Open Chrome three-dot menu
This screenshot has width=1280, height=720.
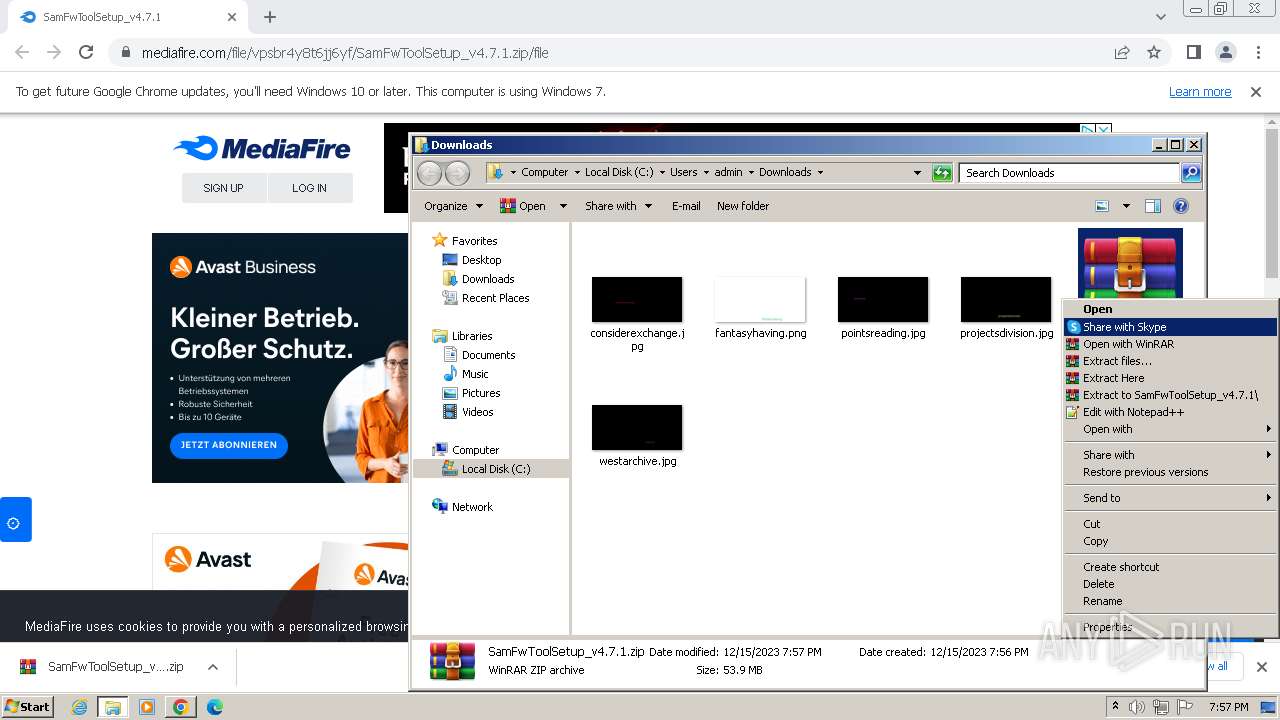click(x=1257, y=52)
